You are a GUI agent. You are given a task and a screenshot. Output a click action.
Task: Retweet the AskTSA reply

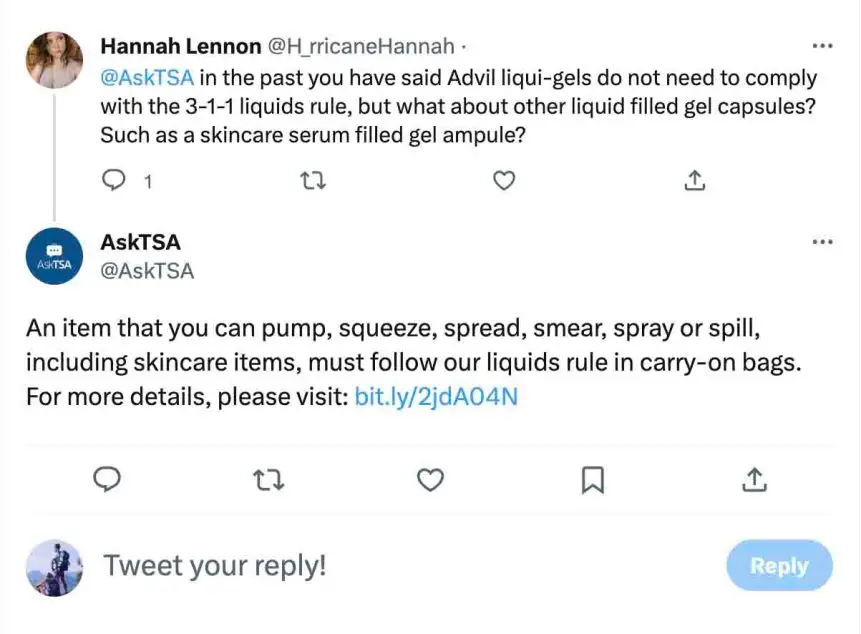[x=268, y=480]
